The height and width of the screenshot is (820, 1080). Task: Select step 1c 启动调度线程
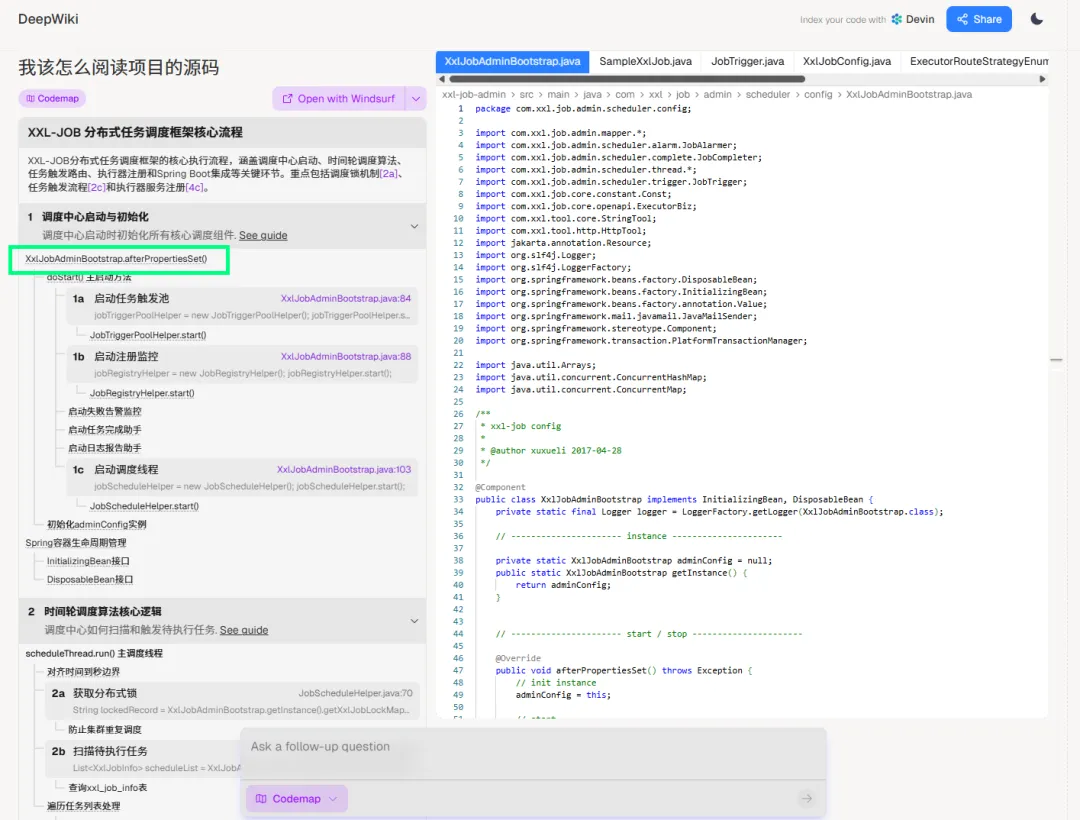(242, 476)
